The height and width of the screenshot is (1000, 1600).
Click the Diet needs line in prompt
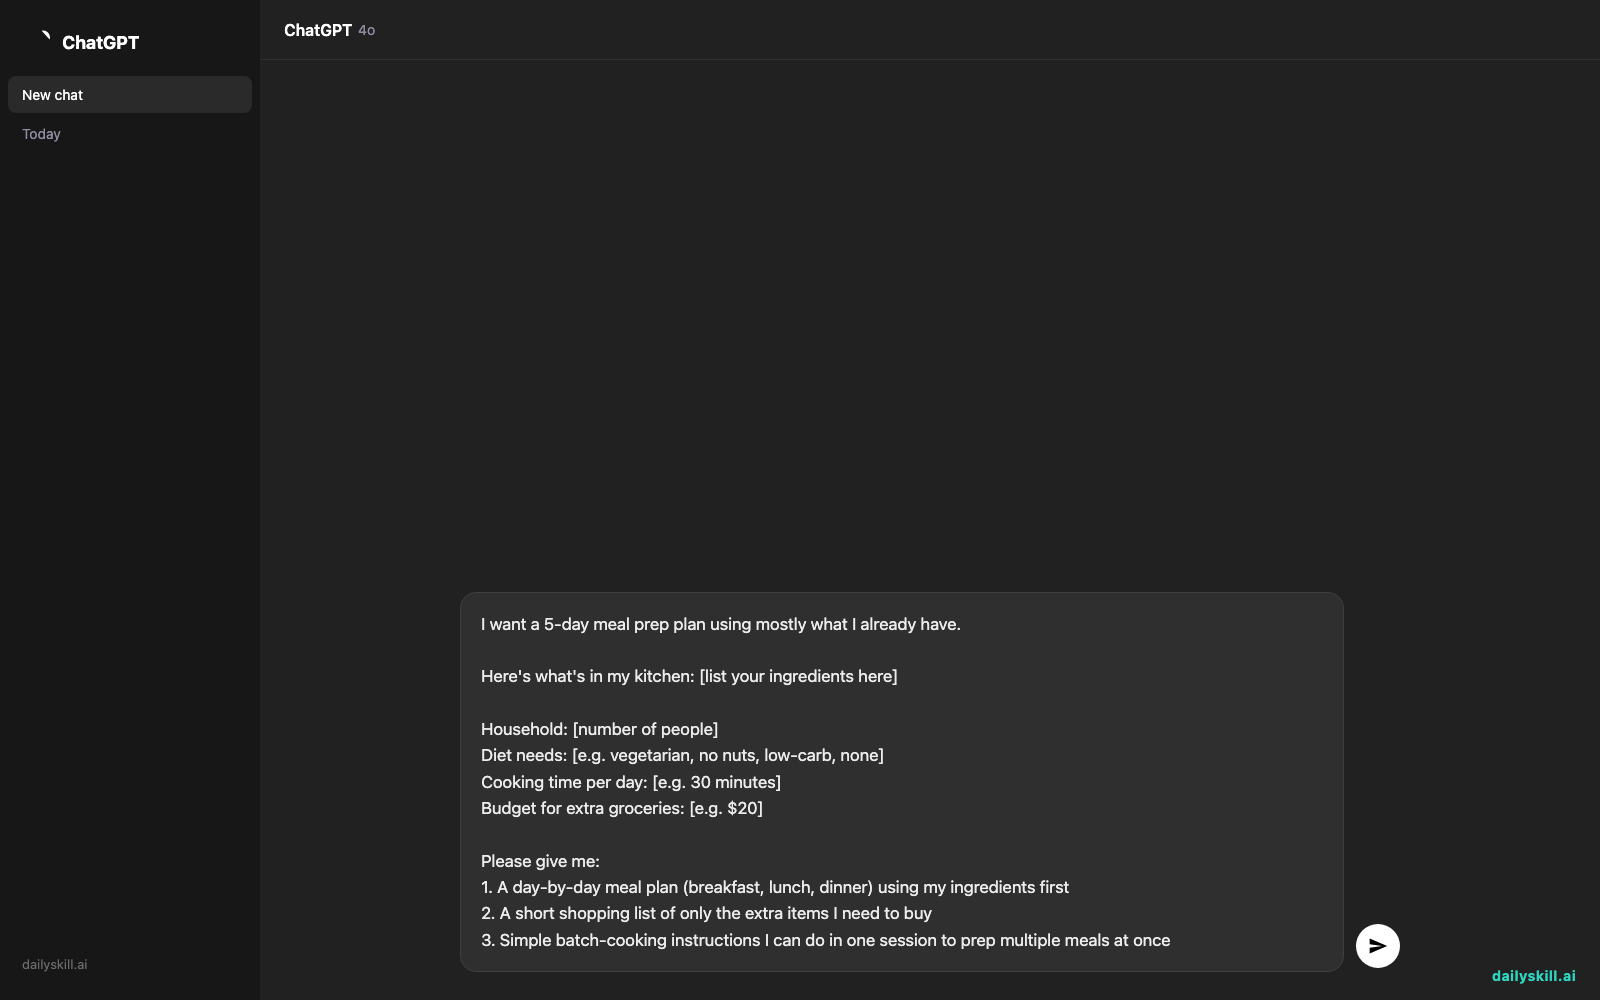click(682, 755)
